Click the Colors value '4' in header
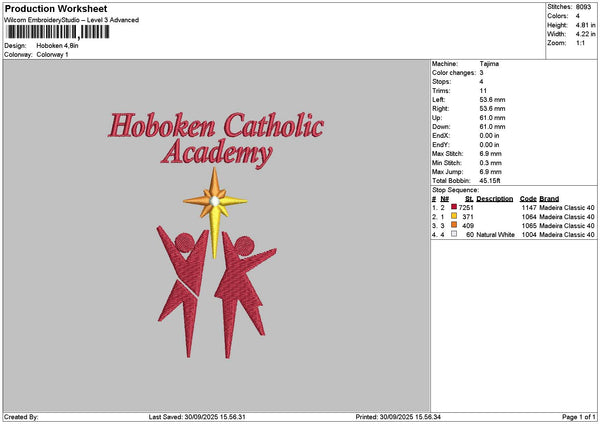 (577, 16)
